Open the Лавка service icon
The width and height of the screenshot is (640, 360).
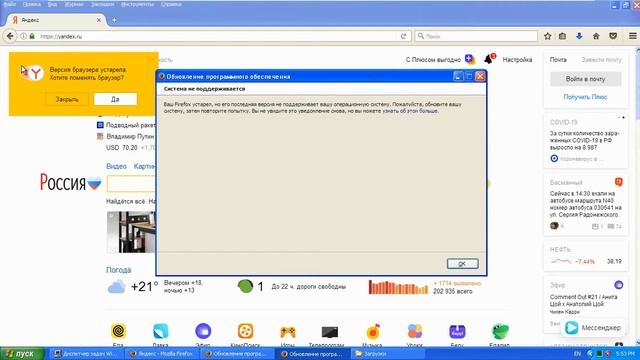pyautogui.click(x=160, y=331)
